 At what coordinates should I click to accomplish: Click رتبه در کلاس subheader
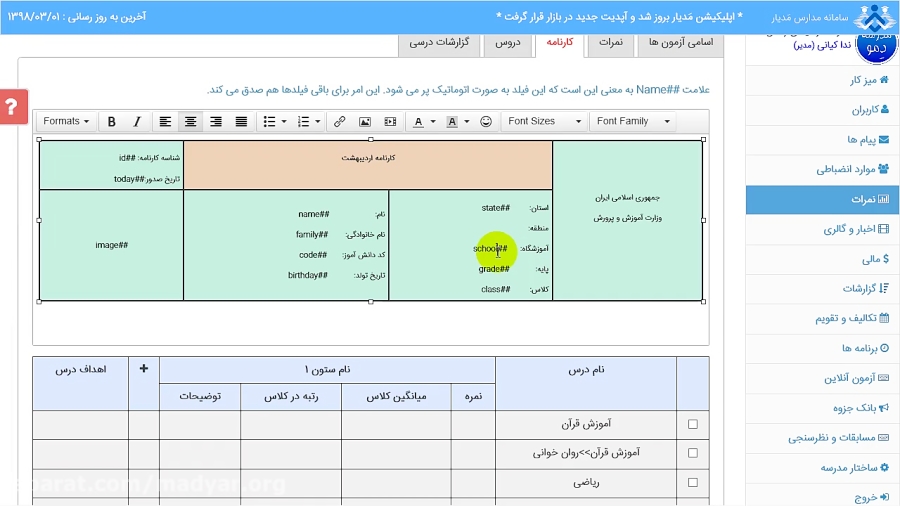coord(291,396)
